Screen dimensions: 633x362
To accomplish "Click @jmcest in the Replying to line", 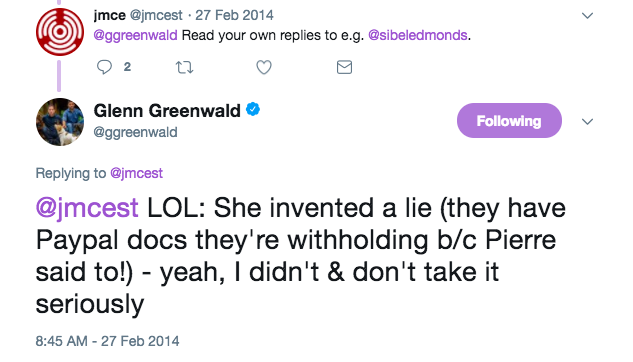I will pos(136,173).
